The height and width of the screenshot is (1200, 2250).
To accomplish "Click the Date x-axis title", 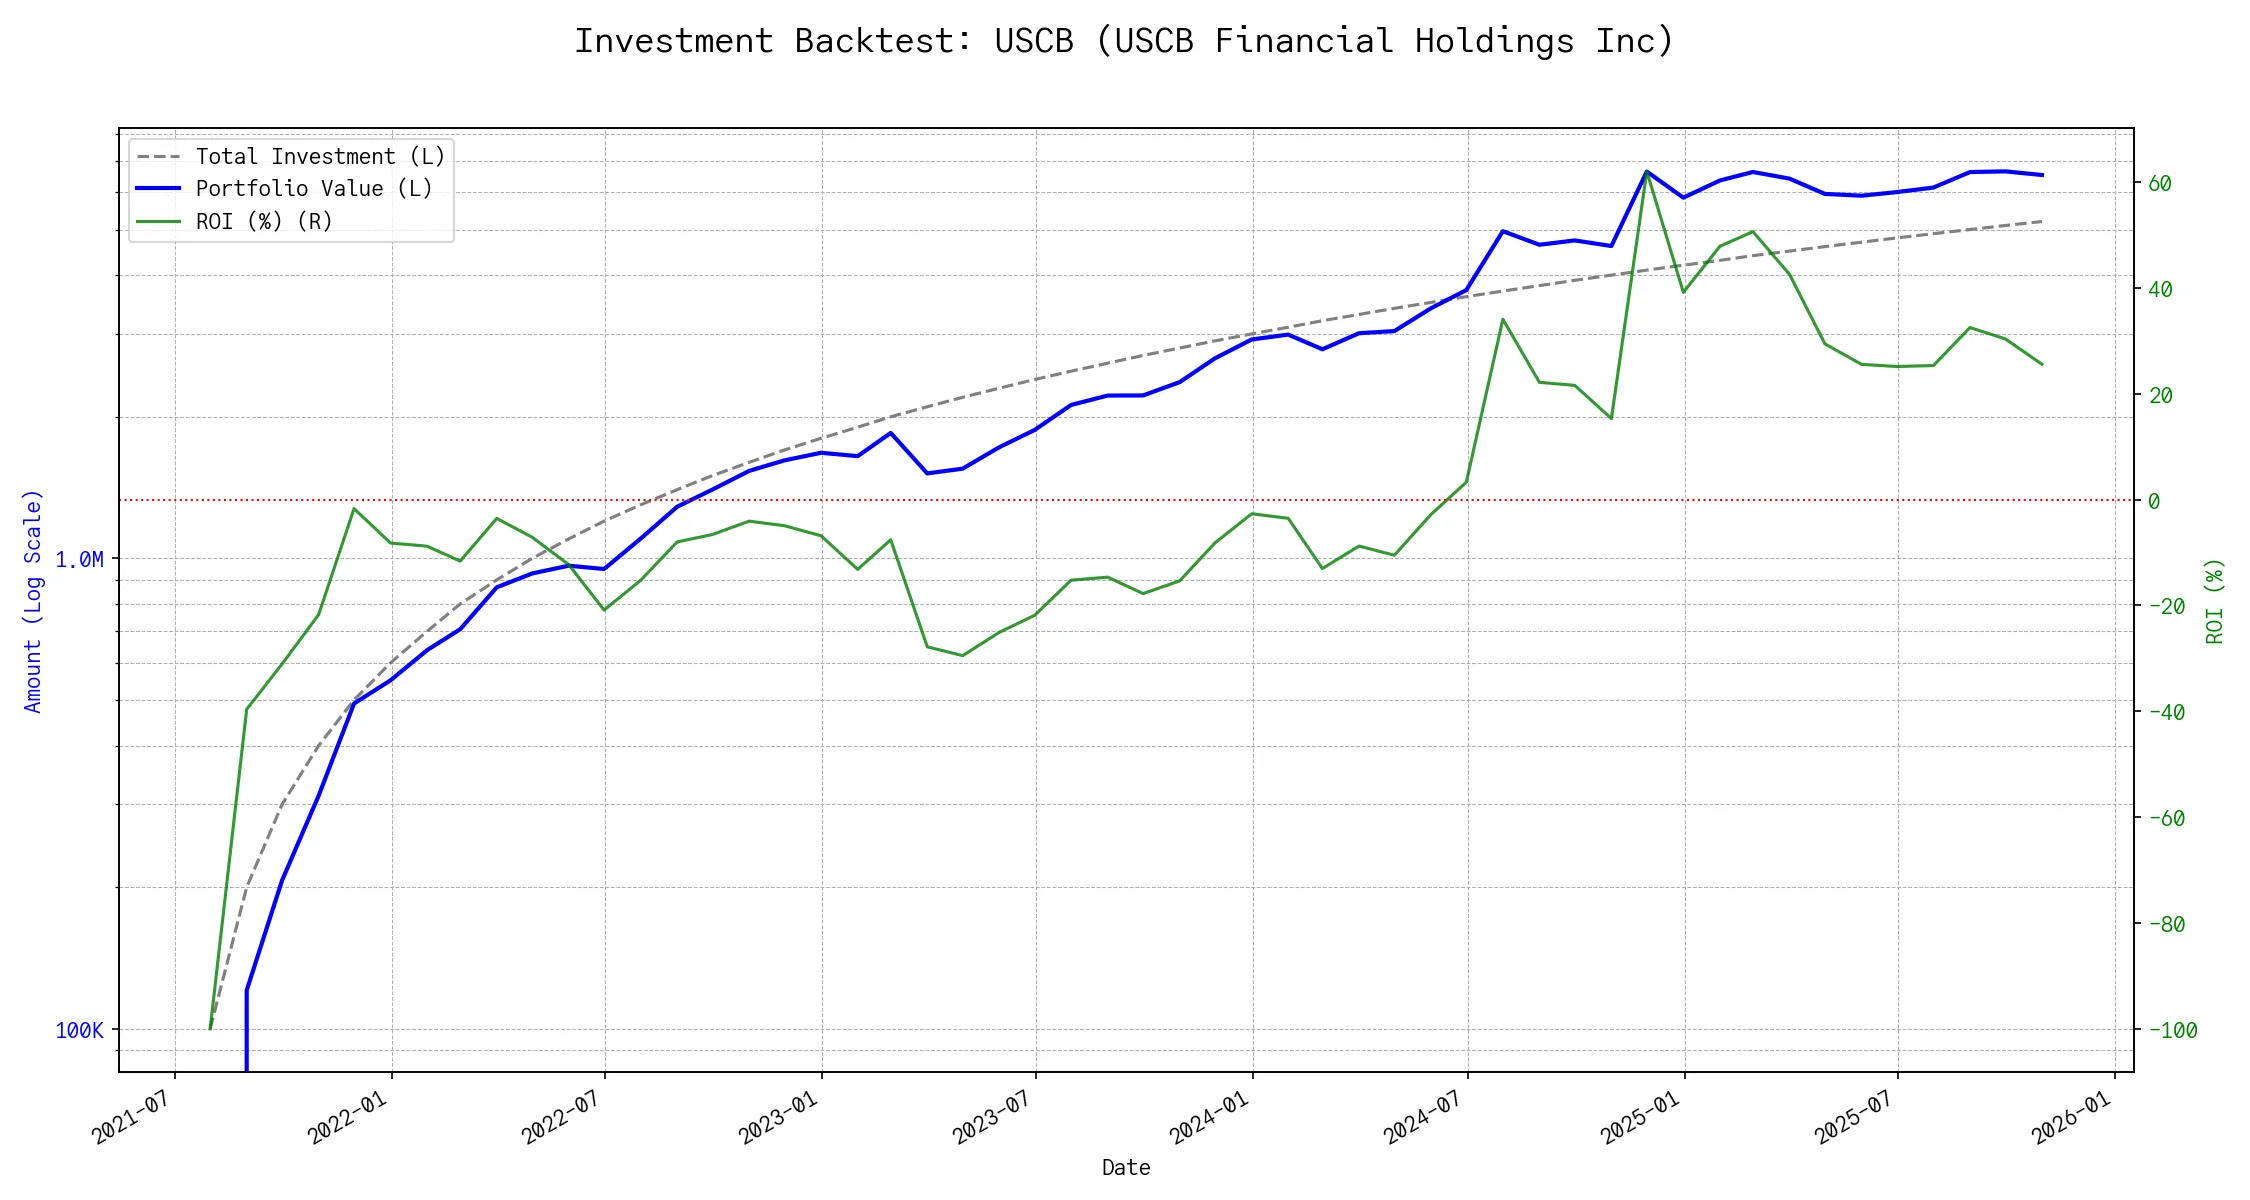I will tap(1126, 1168).
